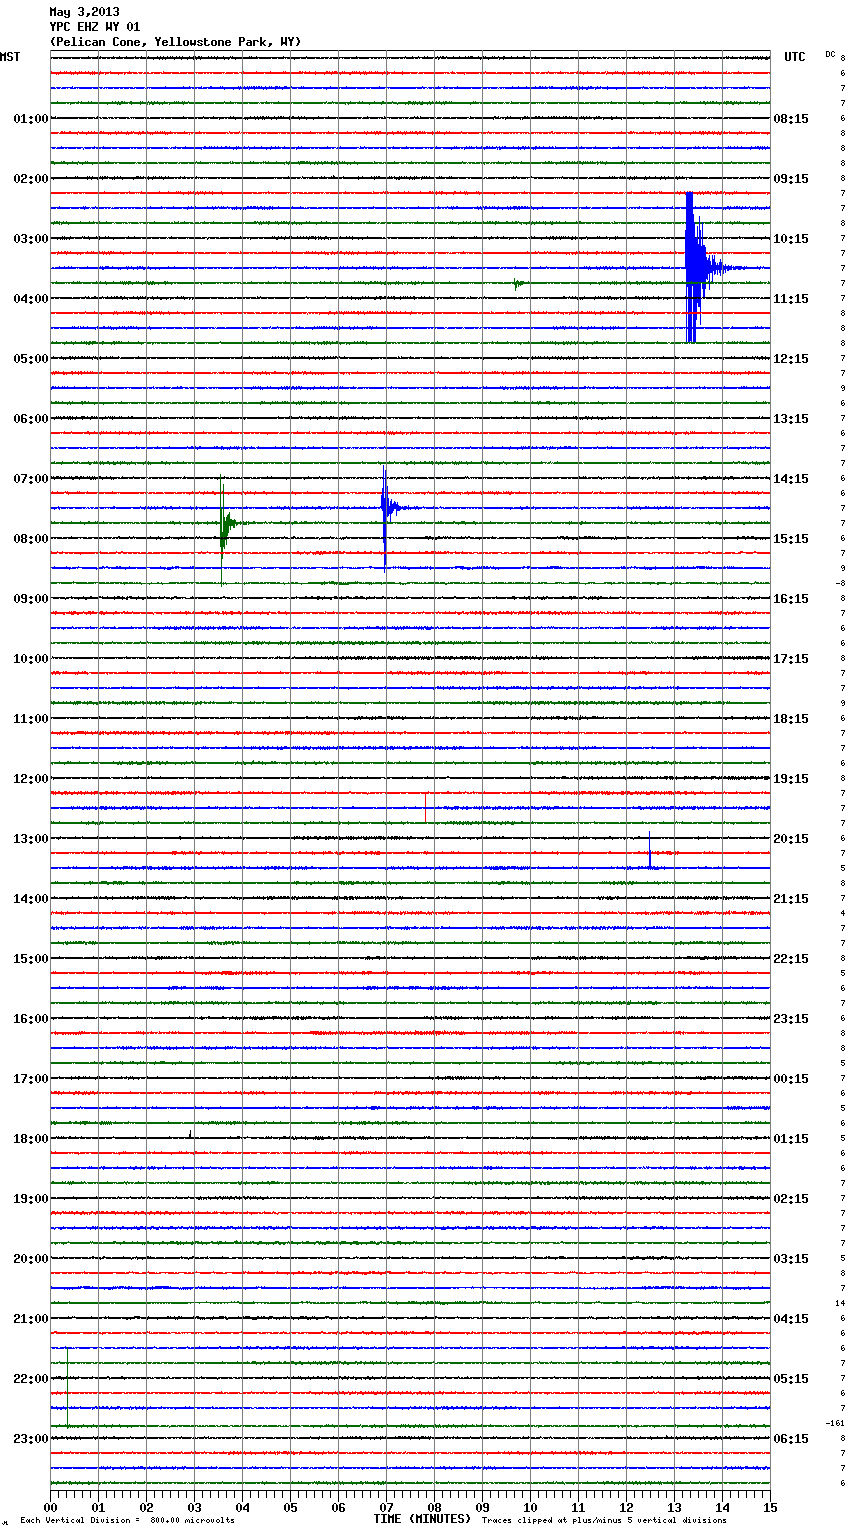Click the MST column header
The image size is (850, 1534).
pos(10,57)
